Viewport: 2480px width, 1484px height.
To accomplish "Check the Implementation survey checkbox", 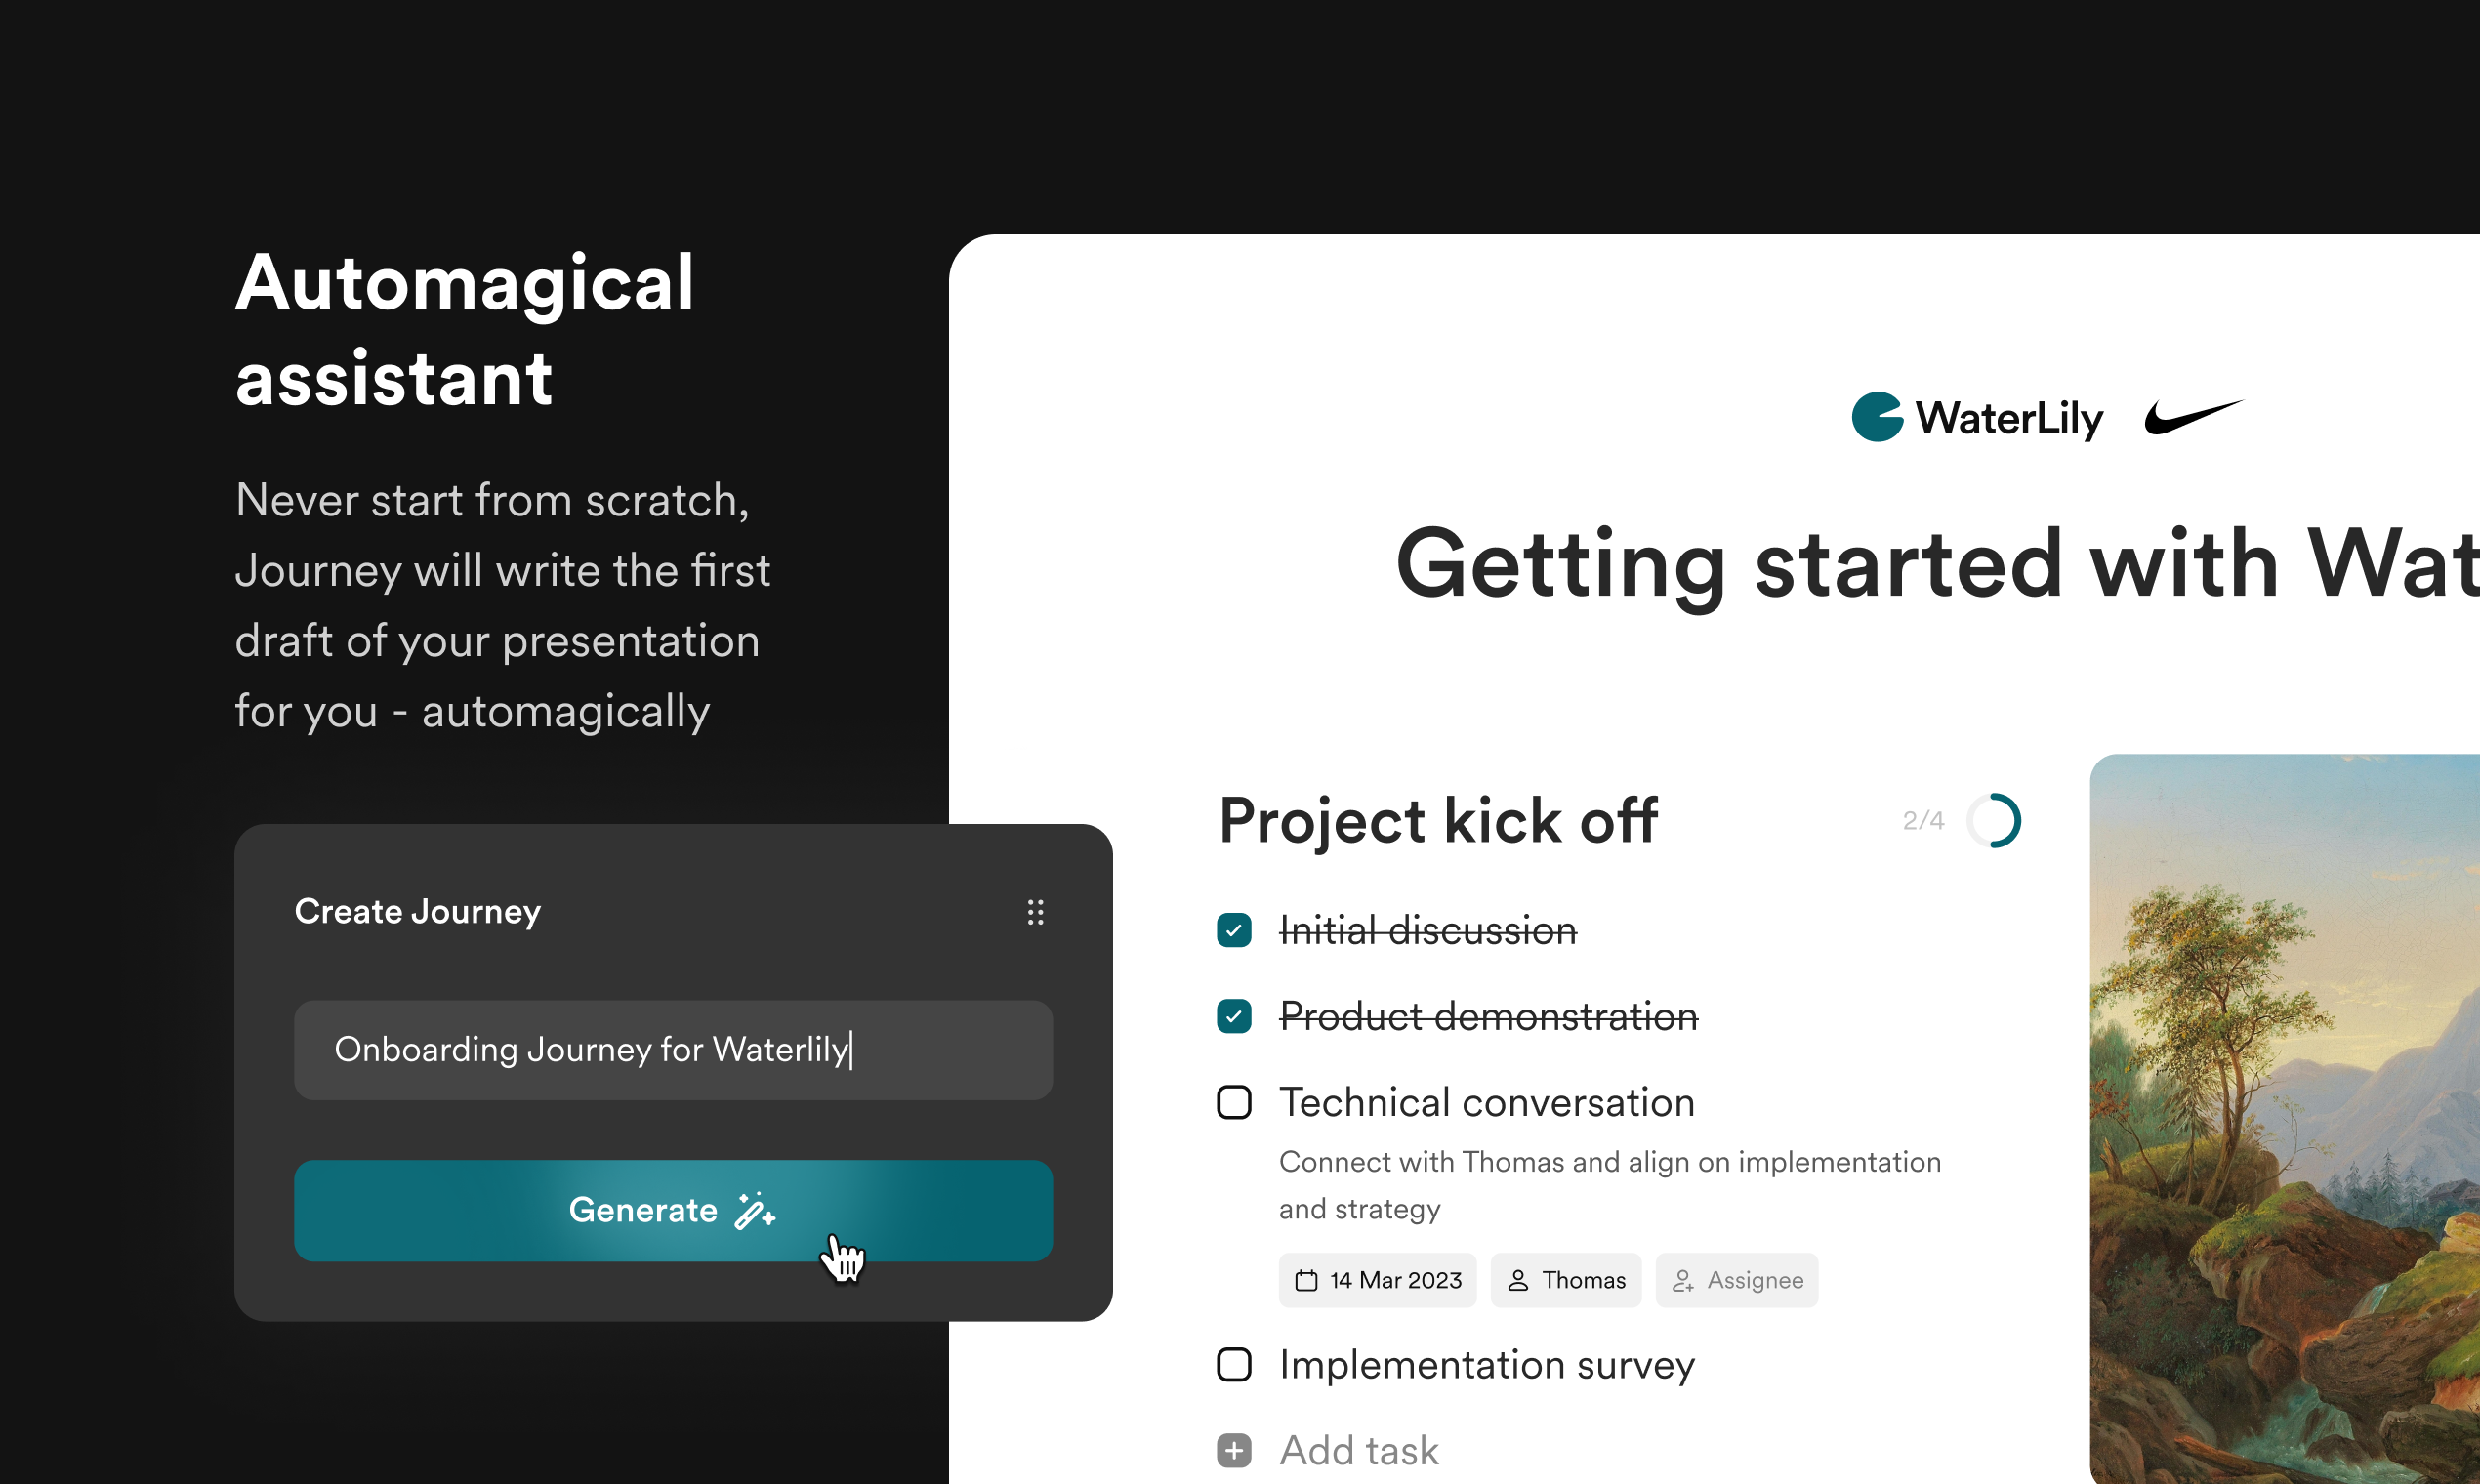I will click(x=1234, y=1364).
